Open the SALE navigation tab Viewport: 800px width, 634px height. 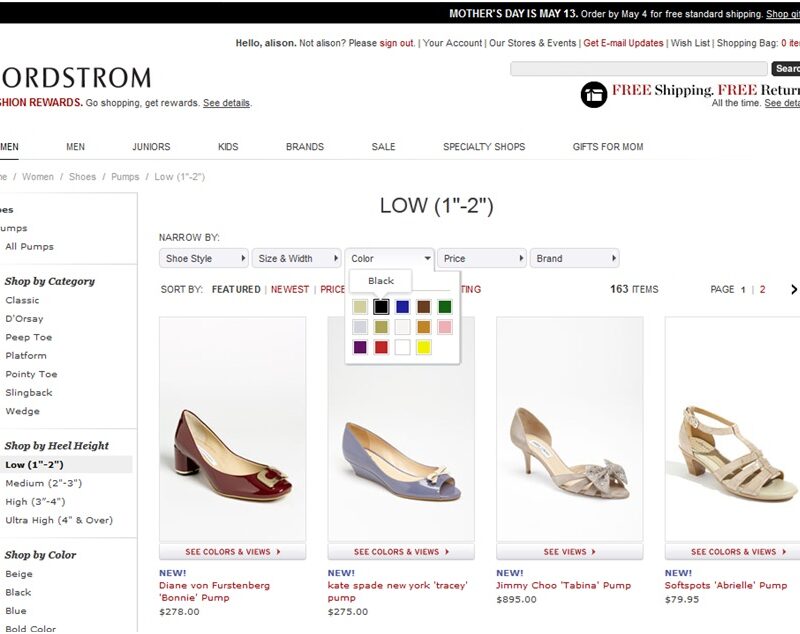tap(383, 147)
